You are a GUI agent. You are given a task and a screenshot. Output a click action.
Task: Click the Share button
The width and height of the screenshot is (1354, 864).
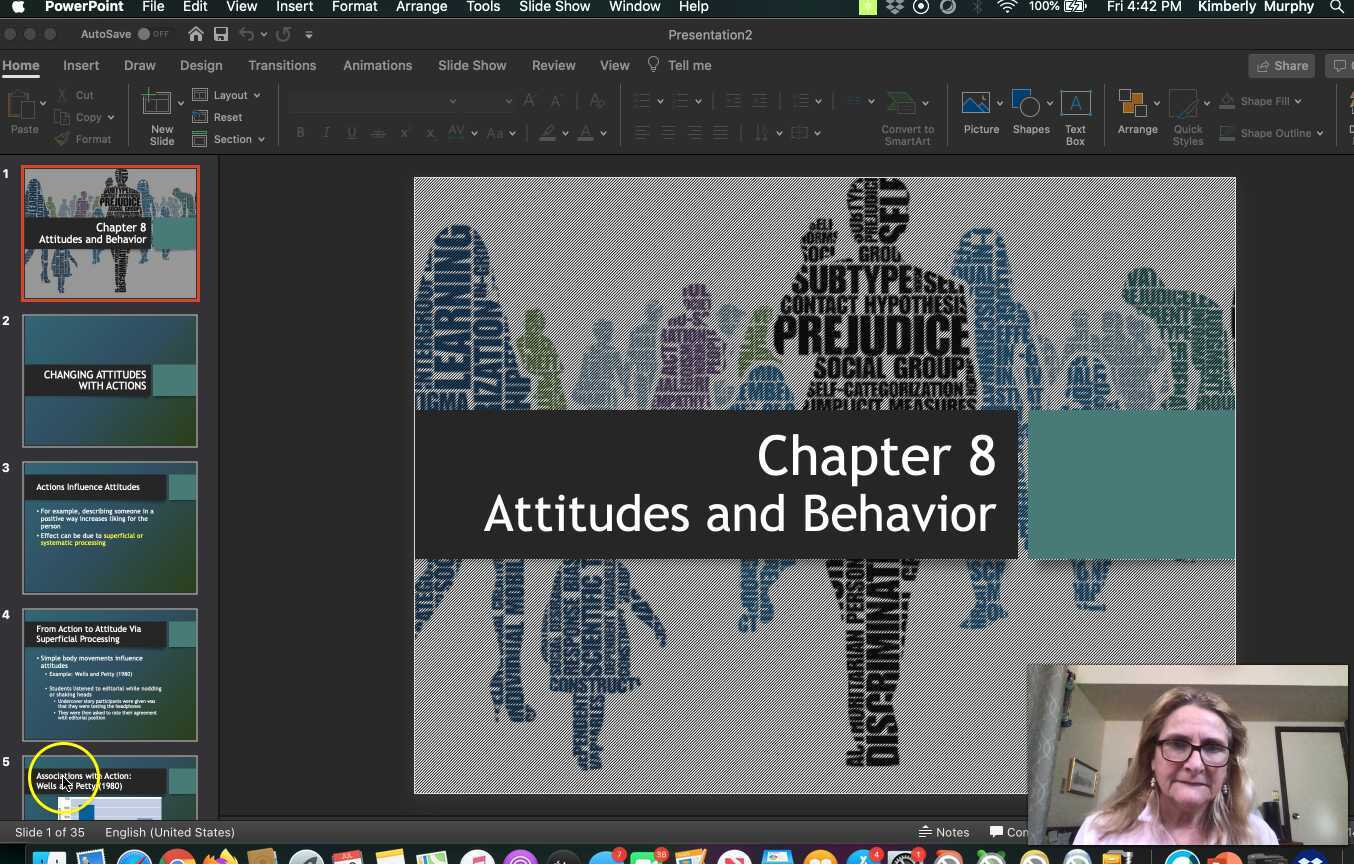1281,65
